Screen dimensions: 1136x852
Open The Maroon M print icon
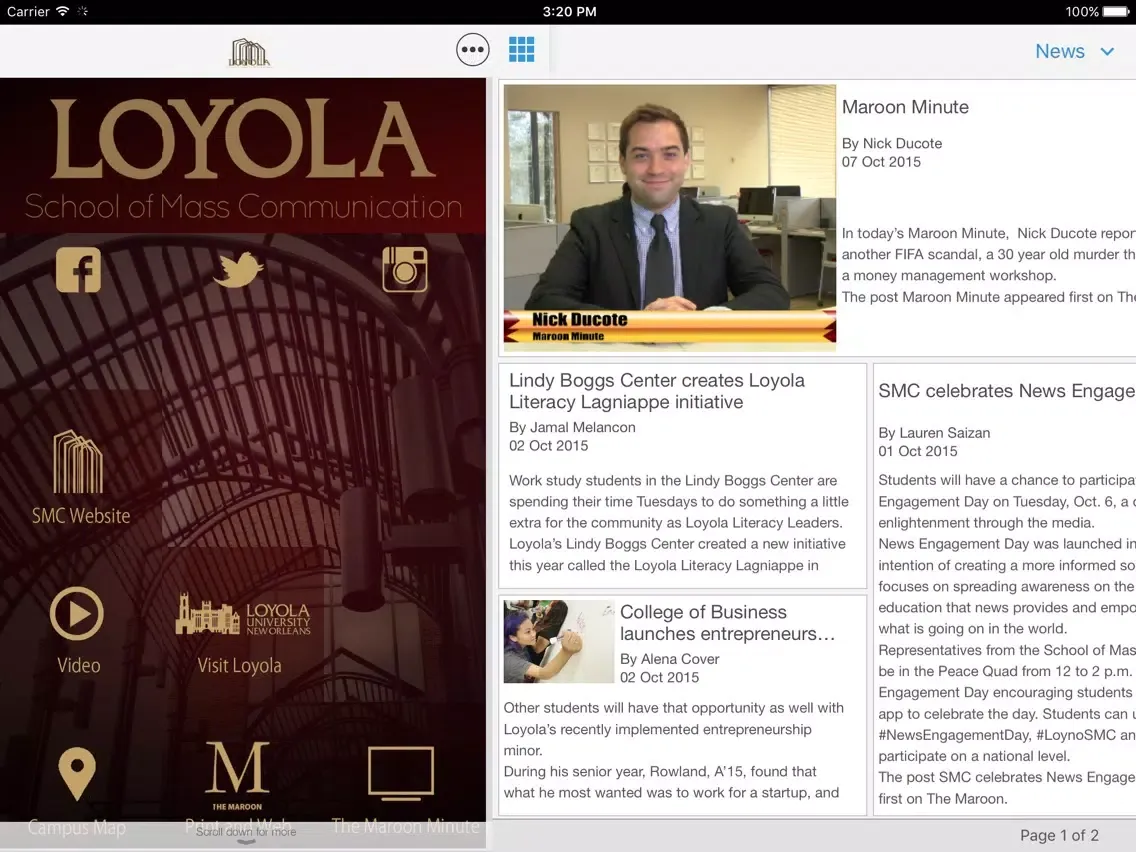tap(238, 775)
